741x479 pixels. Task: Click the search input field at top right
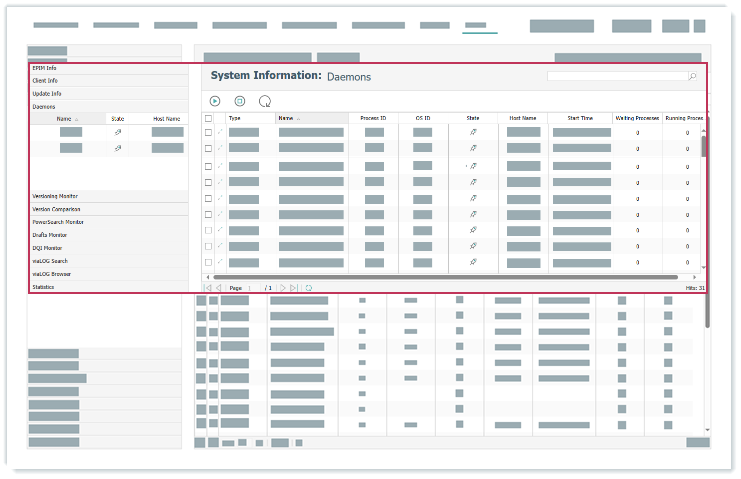pos(615,76)
